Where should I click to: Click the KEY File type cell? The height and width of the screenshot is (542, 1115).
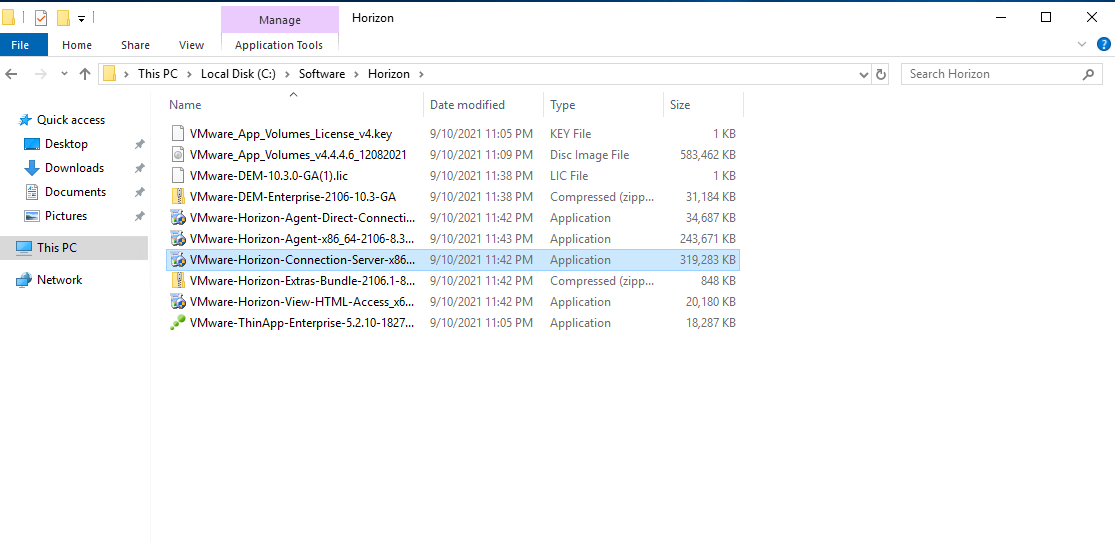(570, 134)
